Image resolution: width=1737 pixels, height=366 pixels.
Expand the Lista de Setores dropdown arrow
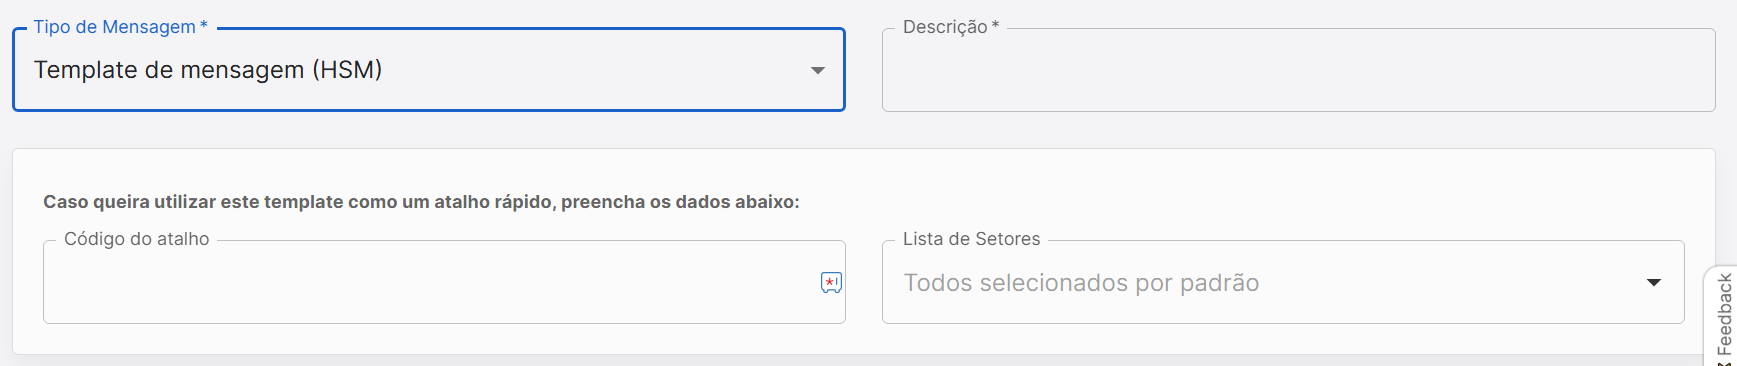tap(1654, 283)
